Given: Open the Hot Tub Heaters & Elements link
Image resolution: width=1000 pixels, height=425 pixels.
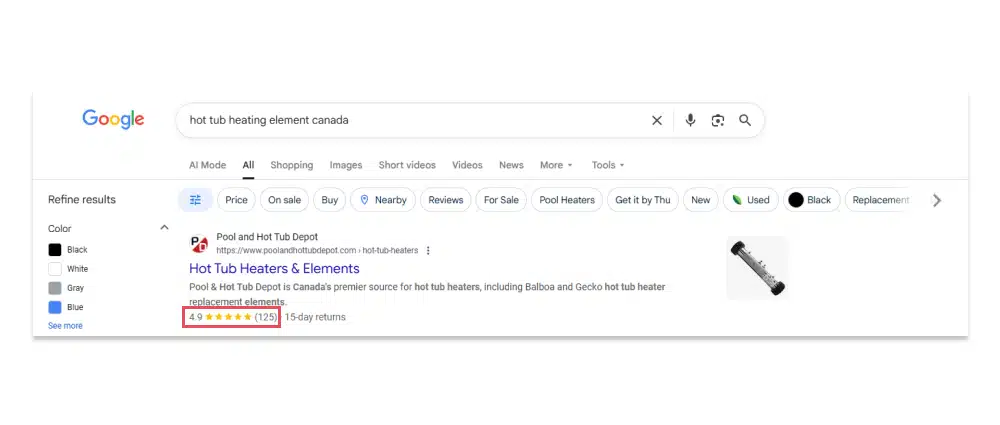Looking at the screenshot, I should tap(274, 268).
